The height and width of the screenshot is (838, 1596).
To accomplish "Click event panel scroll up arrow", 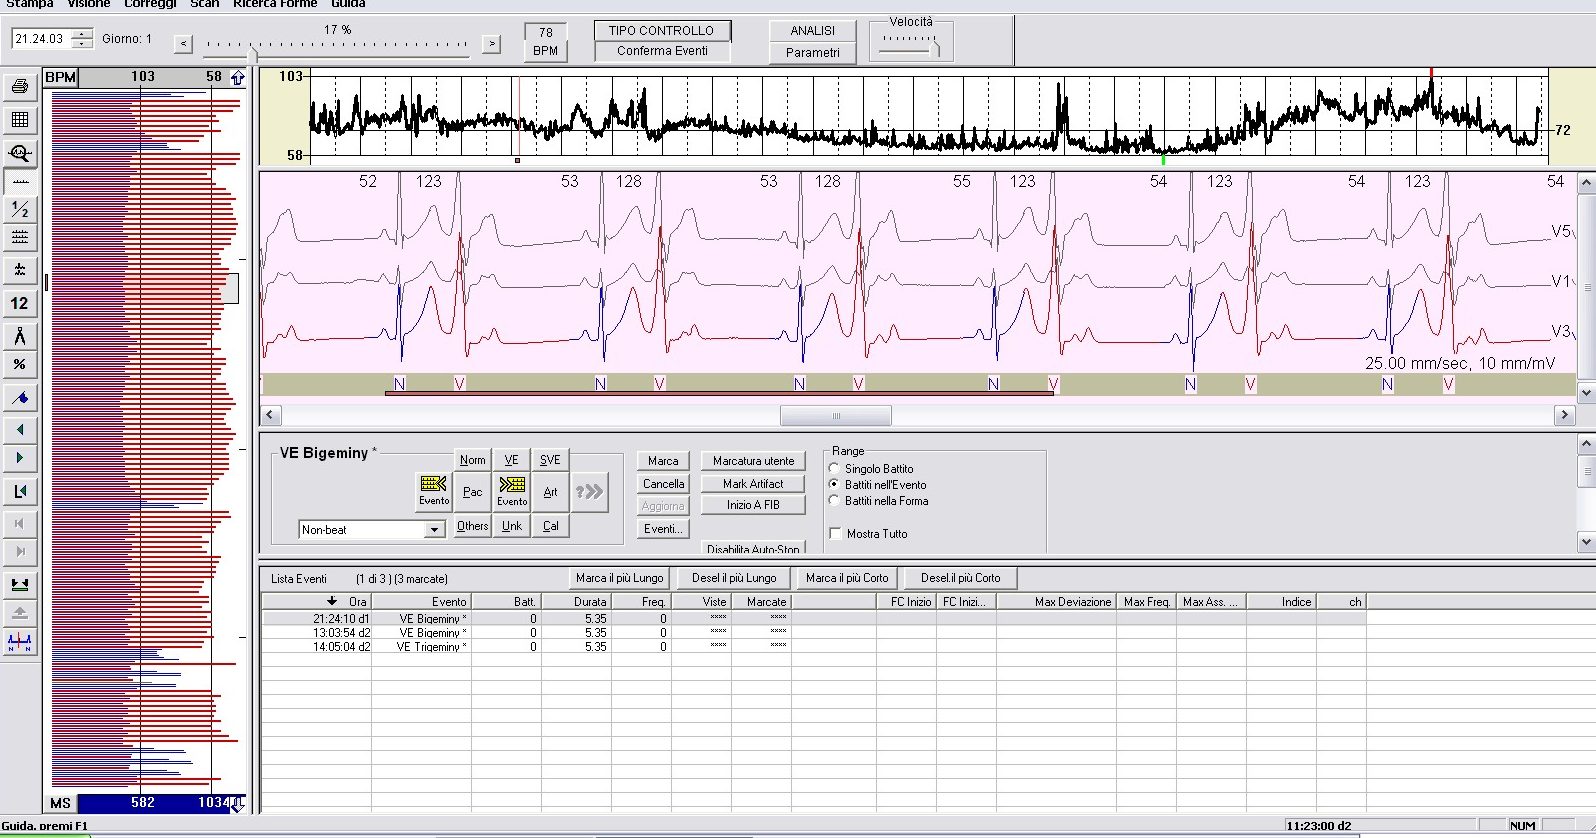I will coord(1586,443).
